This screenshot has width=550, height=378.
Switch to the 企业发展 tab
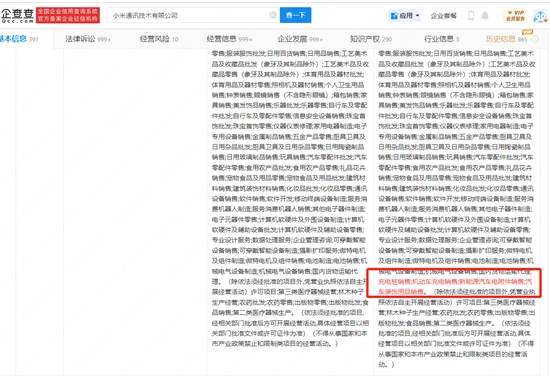point(300,39)
